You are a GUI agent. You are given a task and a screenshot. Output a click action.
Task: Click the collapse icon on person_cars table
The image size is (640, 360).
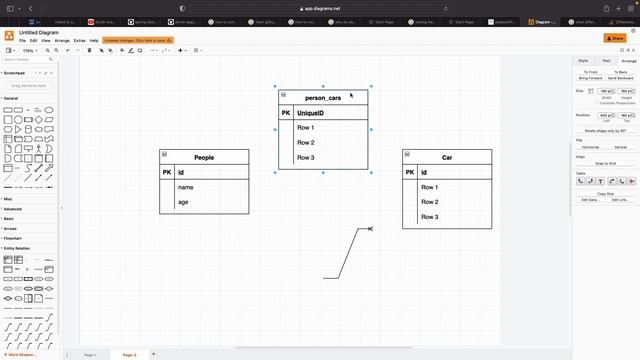point(284,95)
